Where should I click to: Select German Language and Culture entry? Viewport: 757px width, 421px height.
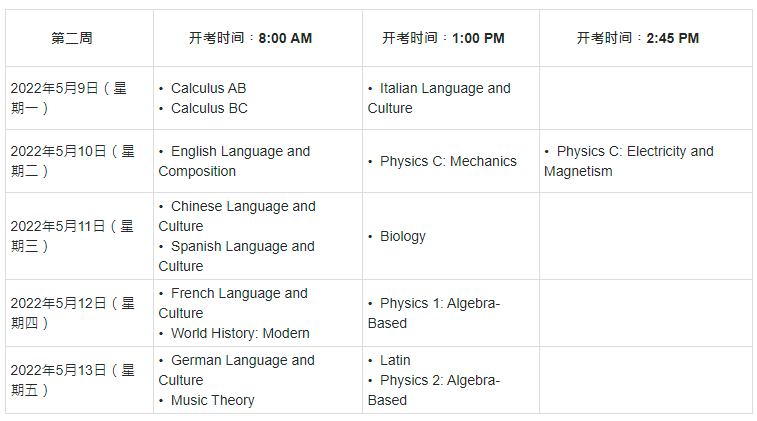(237, 370)
